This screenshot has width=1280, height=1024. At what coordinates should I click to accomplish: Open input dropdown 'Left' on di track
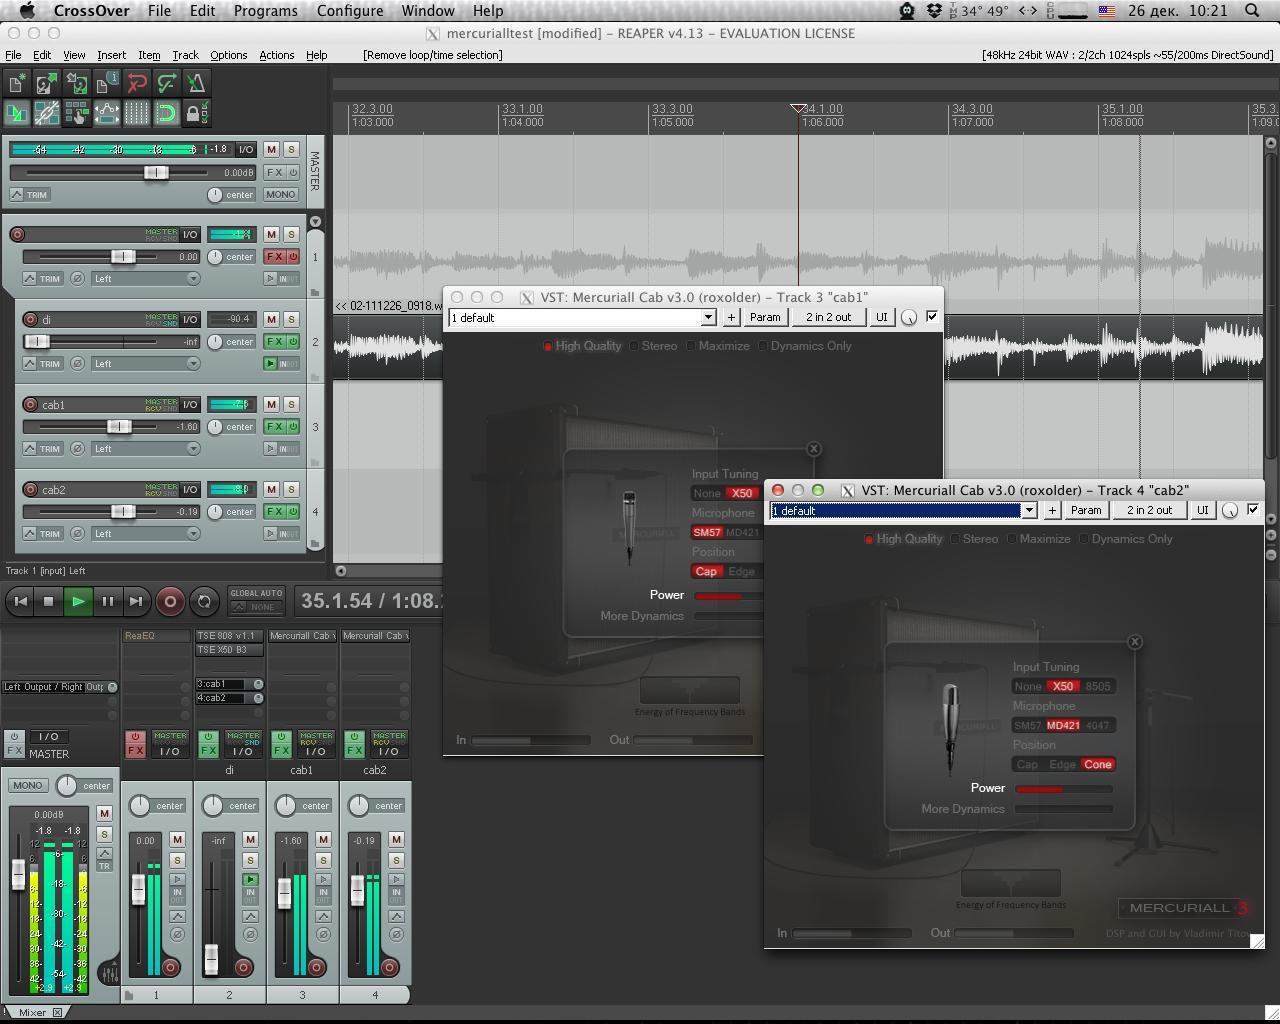click(x=146, y=364)
